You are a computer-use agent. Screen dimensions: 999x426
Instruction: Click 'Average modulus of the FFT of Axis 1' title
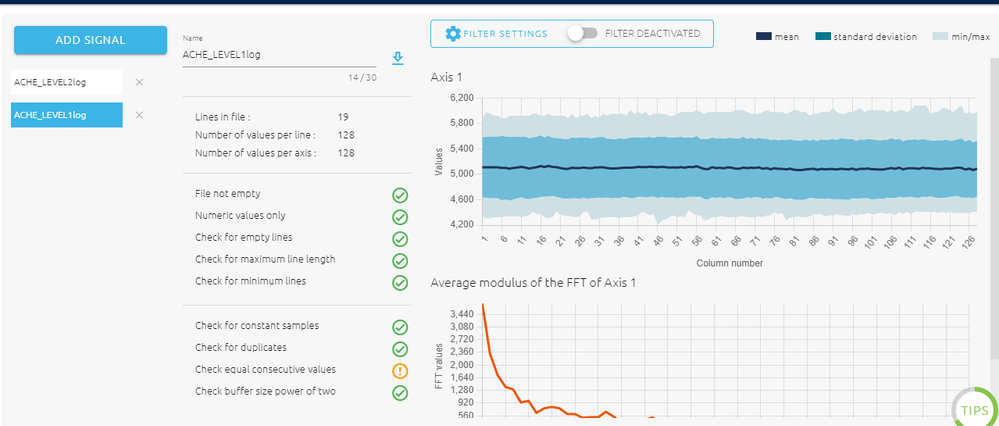coord(533,283)
